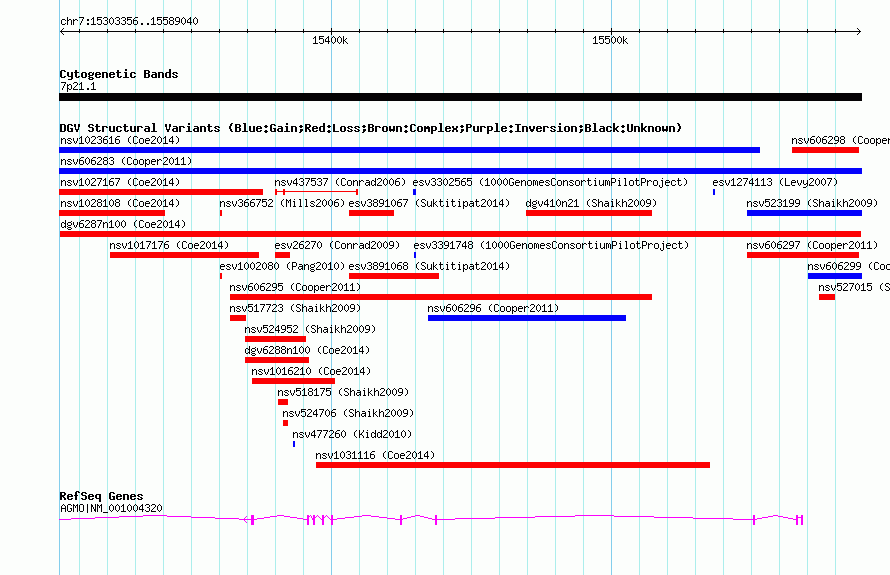890x575 pixels.
Task: Open the nsv366752 (Mills2006) label
Action: click(282, 203)
